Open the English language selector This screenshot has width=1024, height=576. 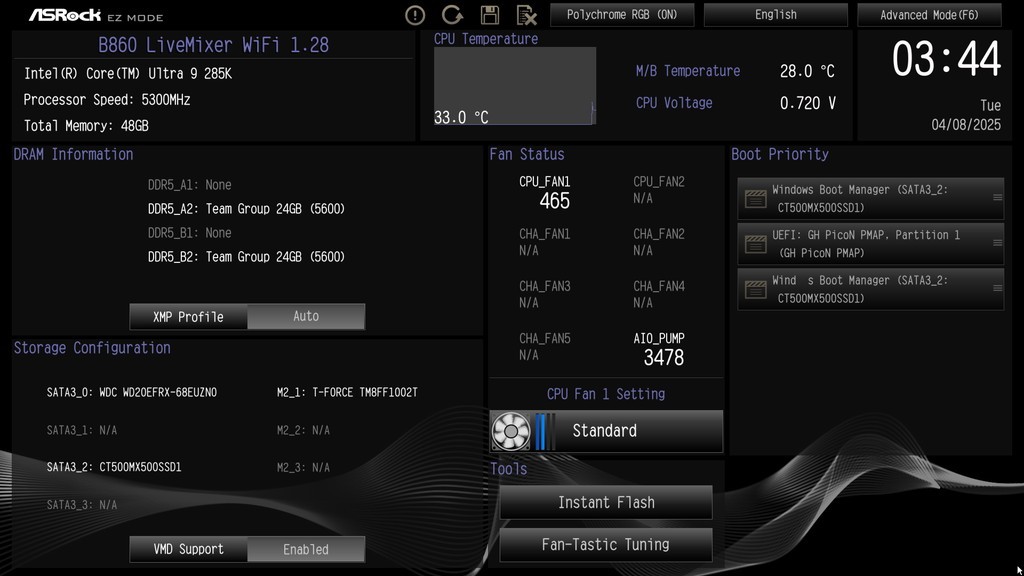tap(775, 14)
